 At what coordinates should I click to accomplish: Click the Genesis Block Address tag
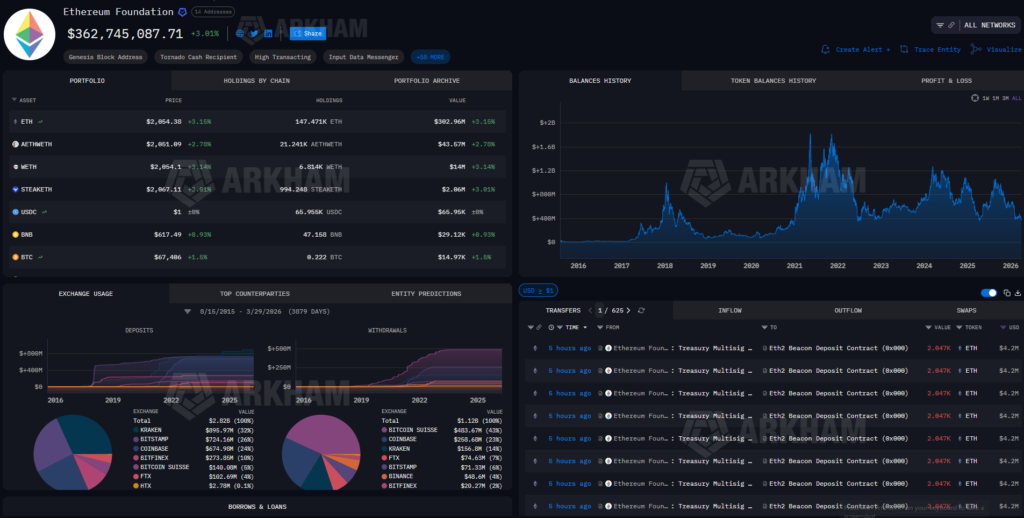[x=105, y=57]
